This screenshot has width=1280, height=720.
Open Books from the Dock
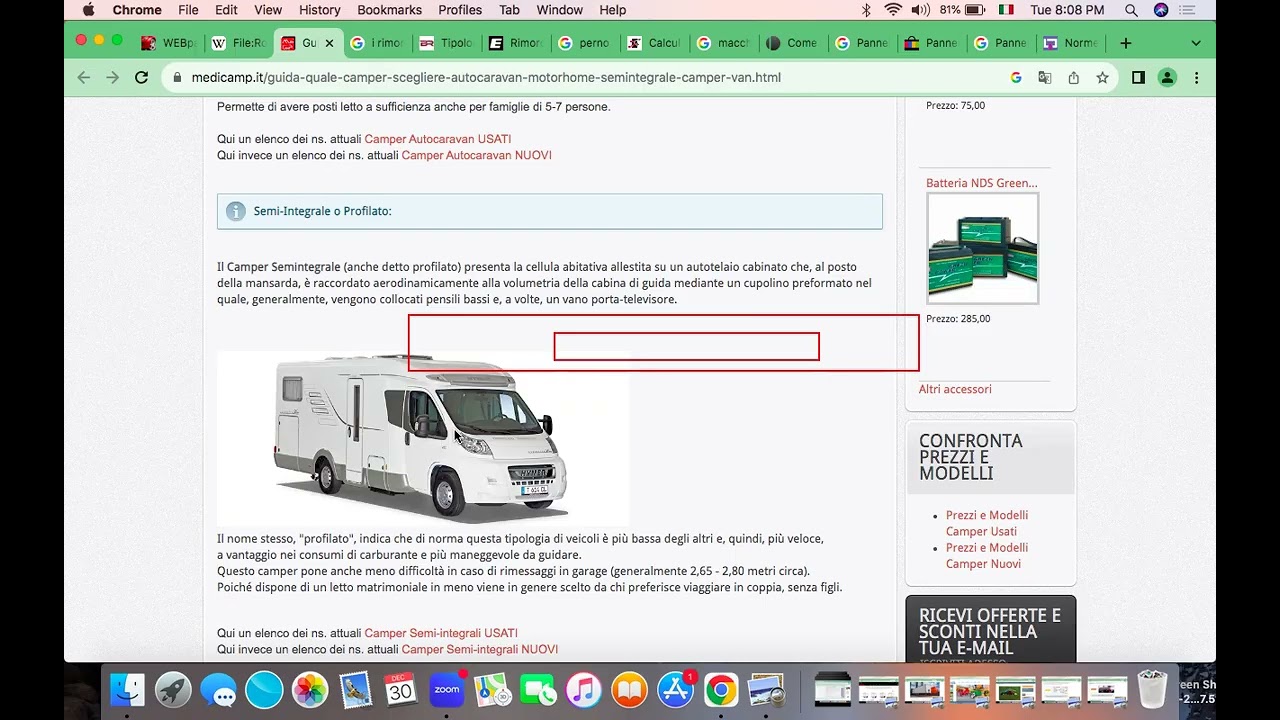[630, 690]
